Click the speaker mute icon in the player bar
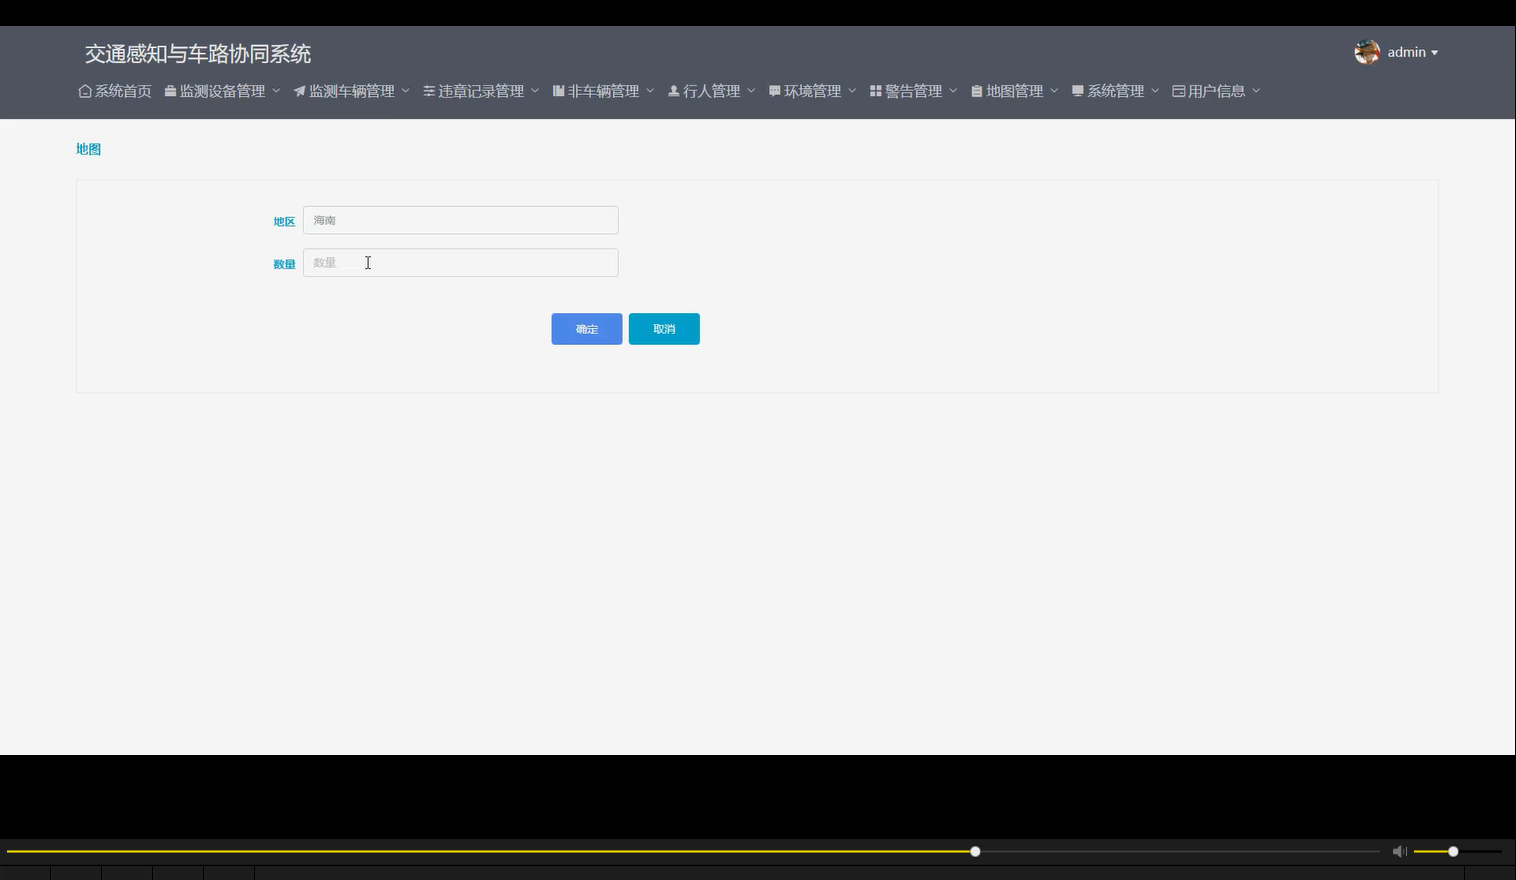 click(x=1399, y=851)
